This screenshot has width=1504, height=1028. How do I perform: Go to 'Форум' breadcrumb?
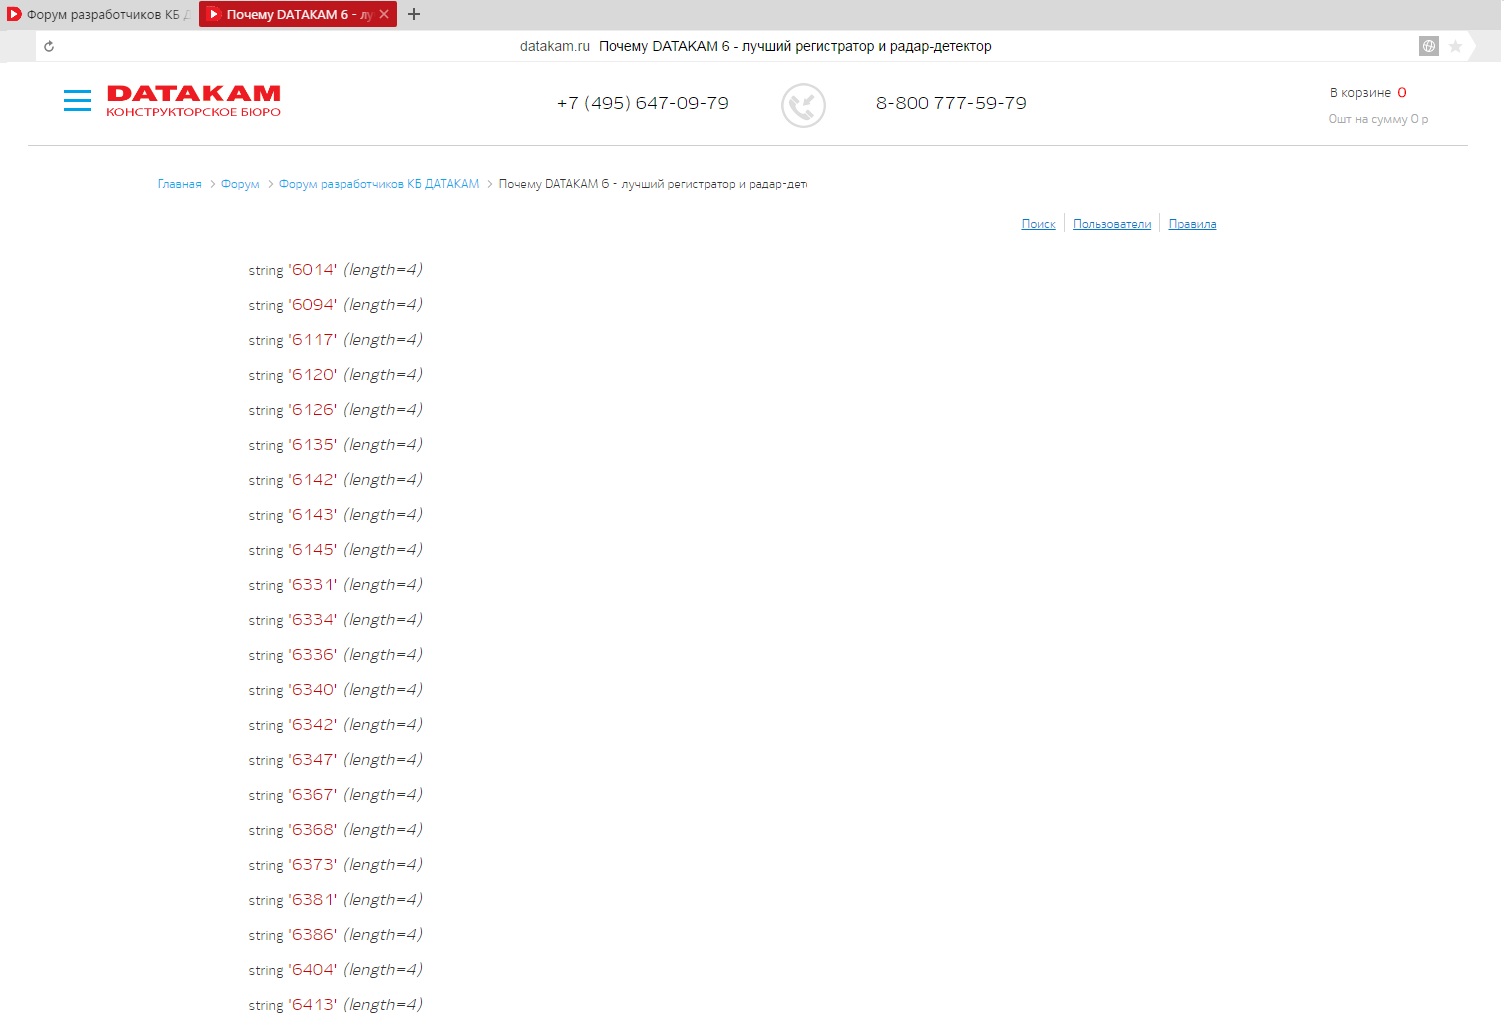click(240, 184)
